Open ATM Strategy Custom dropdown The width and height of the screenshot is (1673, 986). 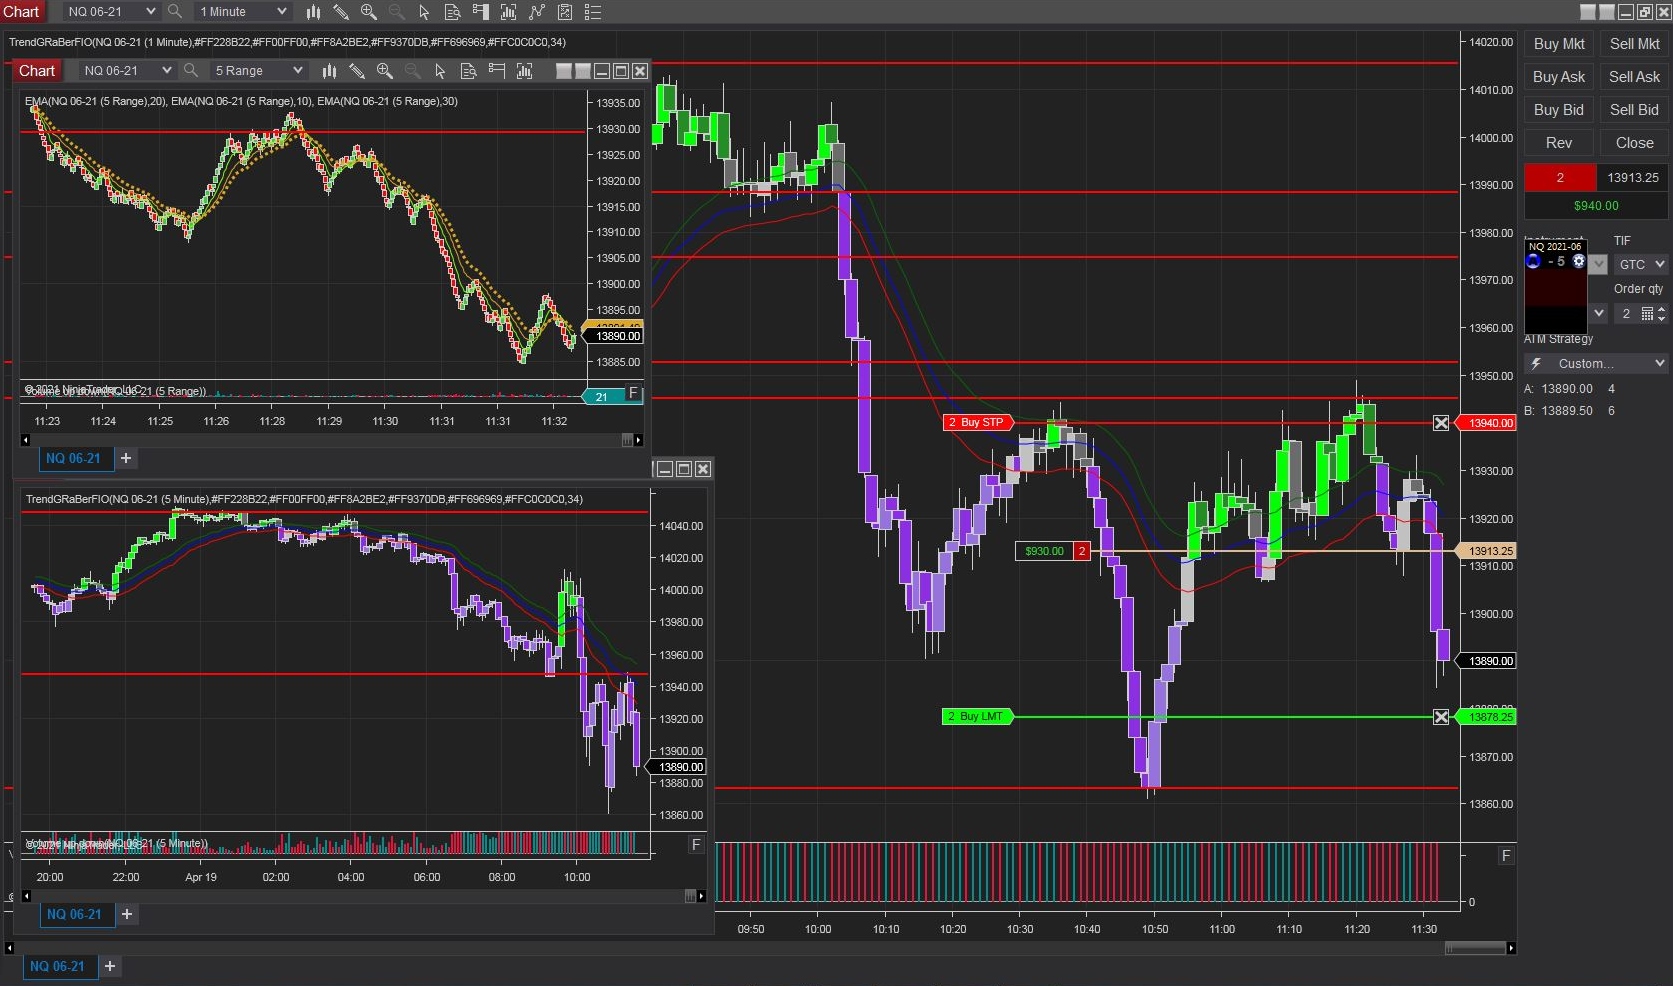(x=1596, y=364)
